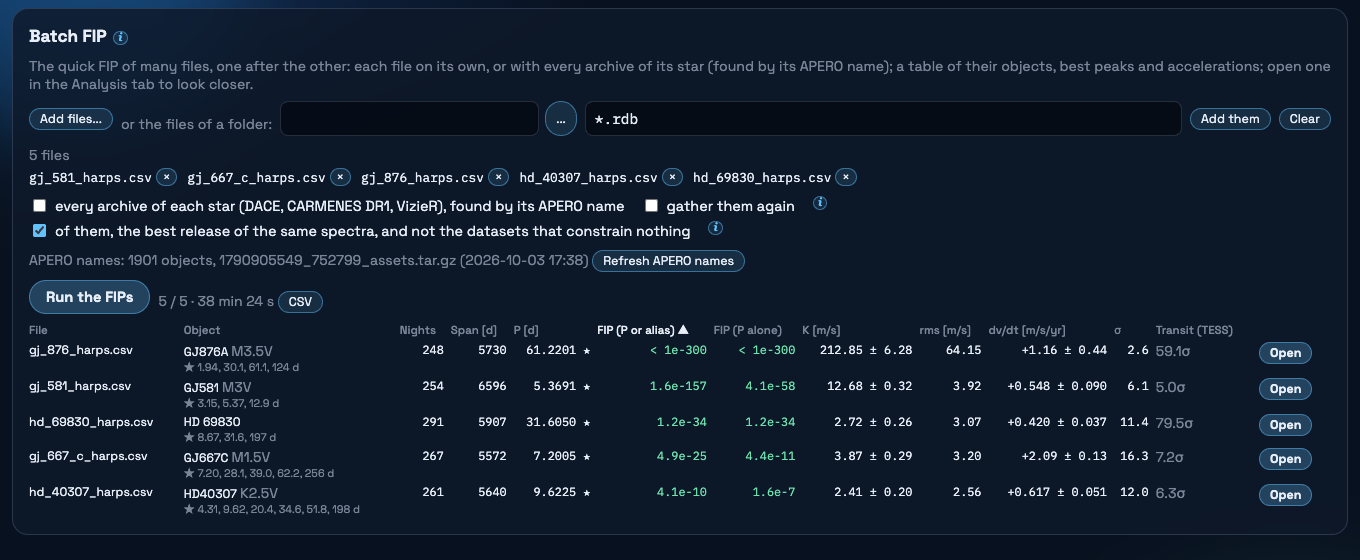
Task: Run the FIPs
Action: 89,297
